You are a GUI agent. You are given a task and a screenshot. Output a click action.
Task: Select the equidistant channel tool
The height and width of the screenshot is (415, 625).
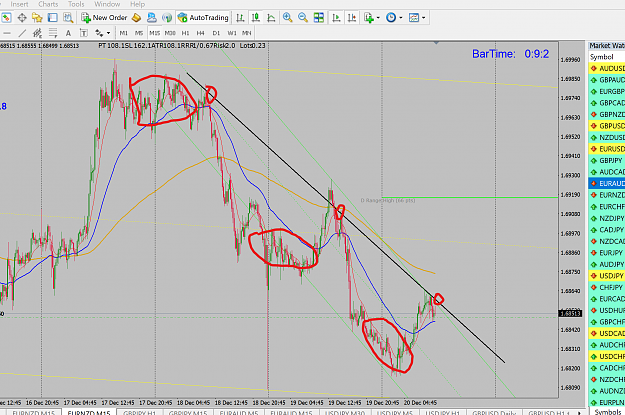click(x=37, y=33)
